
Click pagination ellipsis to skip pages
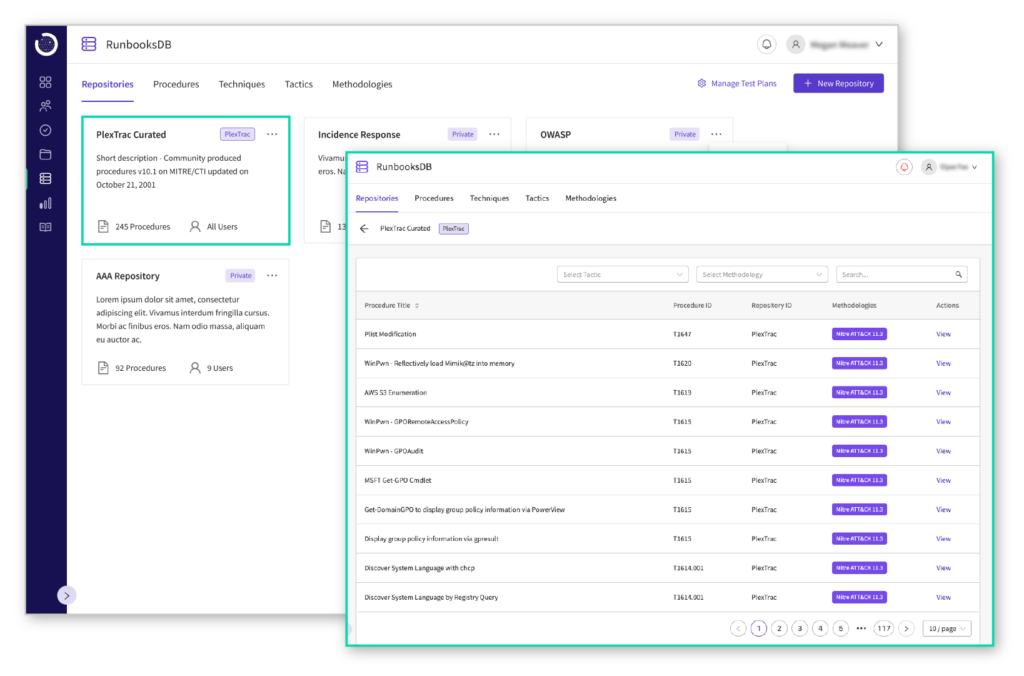click(x=861, y=628)
